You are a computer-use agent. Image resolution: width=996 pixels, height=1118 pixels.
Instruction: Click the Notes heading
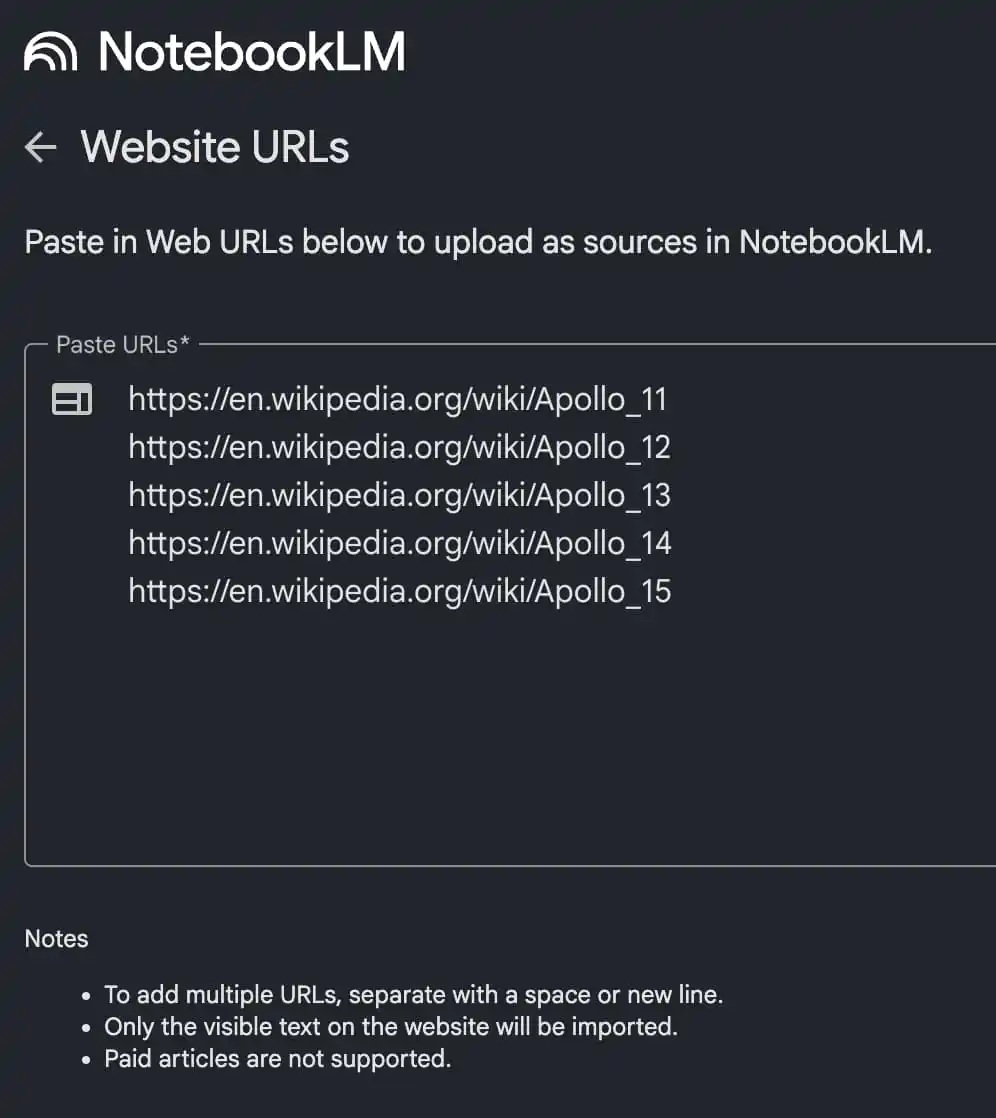point(56,939)
